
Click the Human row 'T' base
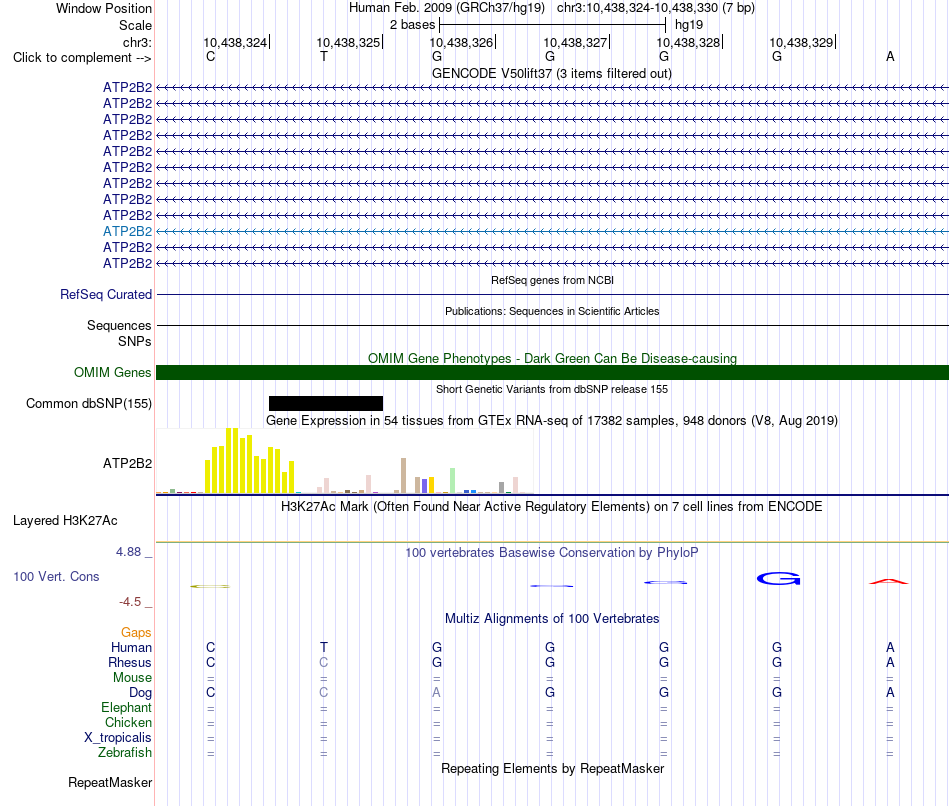pos(324,647)
